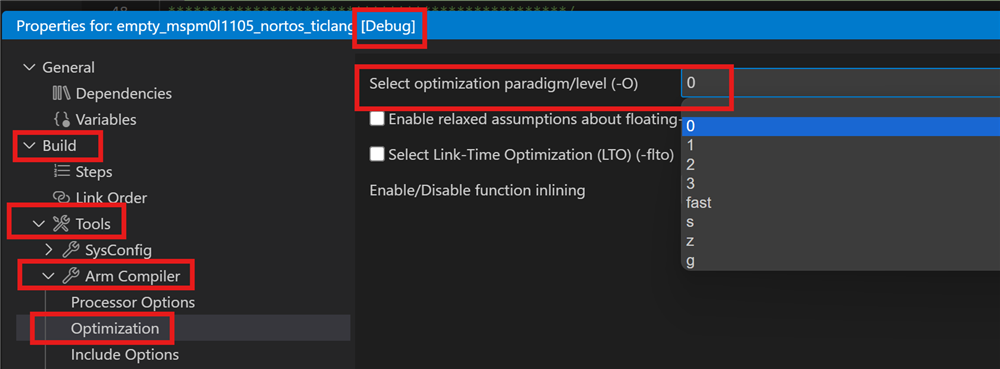The width and height of the screenshot is (1000, 369).
Task: Select the 'fast' optimization option
Action: pyautogui.click(x=840, y=203)
